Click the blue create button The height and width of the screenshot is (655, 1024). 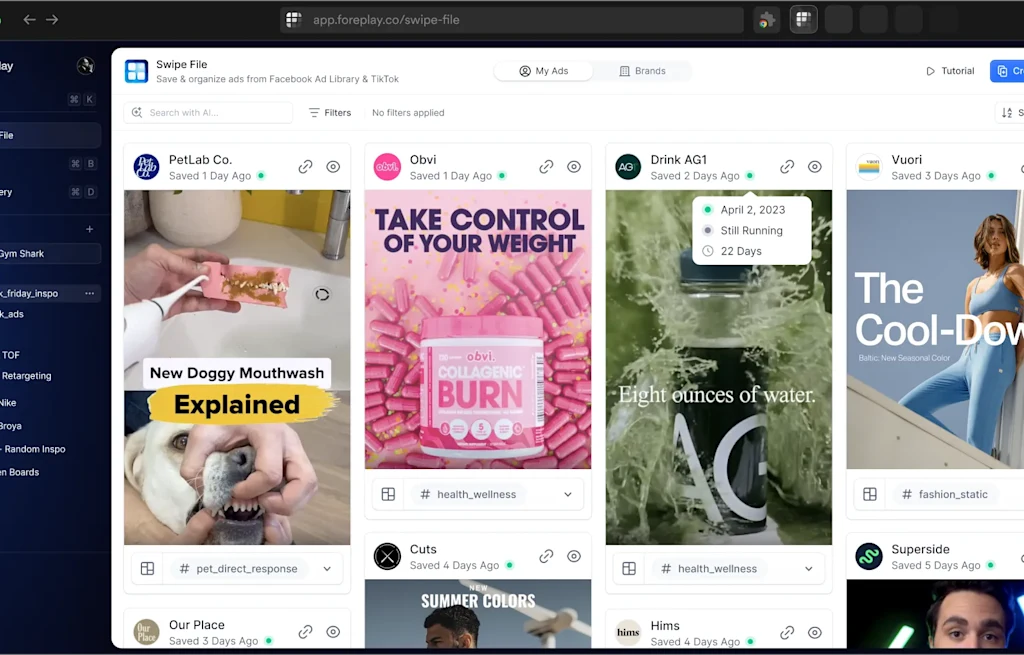point(1007,71)
